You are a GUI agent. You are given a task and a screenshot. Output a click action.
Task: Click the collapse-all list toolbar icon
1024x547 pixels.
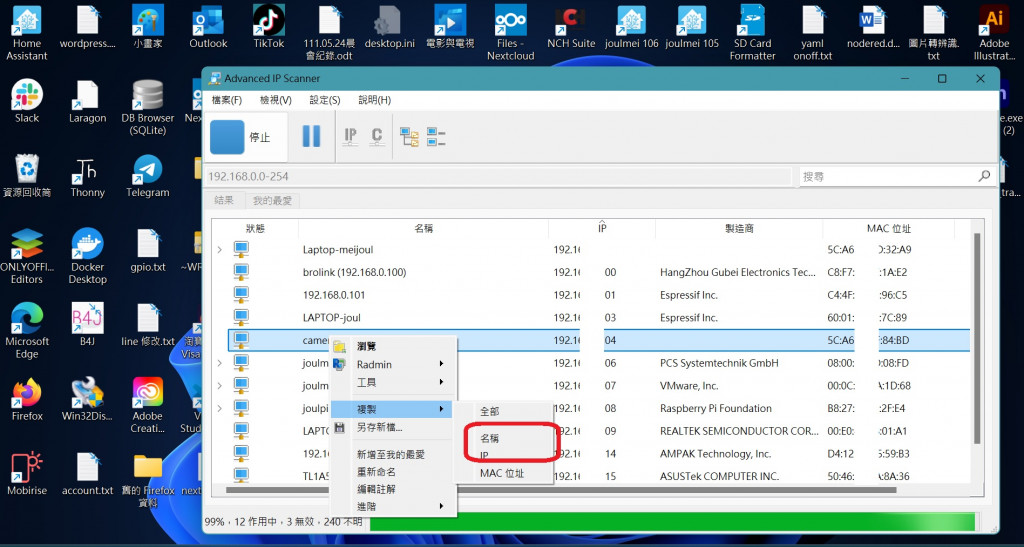click(x=436, y=136)
